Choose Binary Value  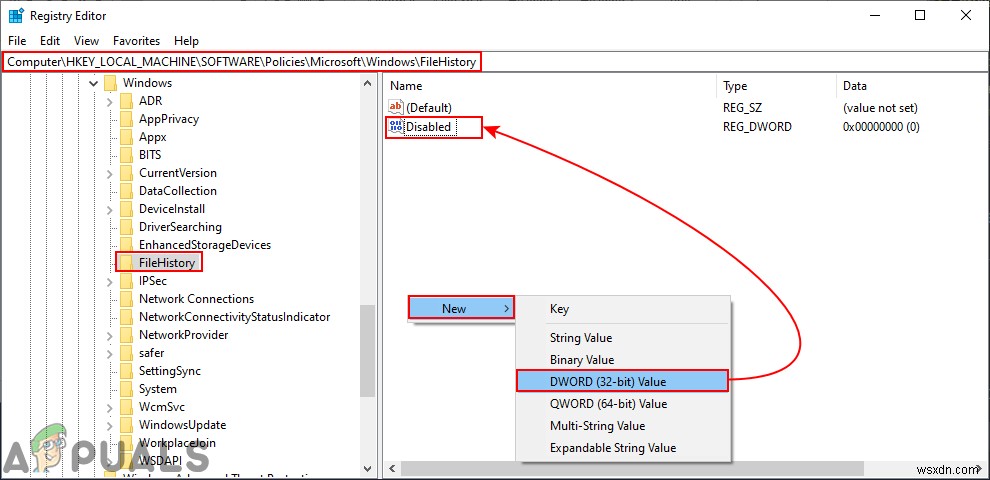[623, 360]
